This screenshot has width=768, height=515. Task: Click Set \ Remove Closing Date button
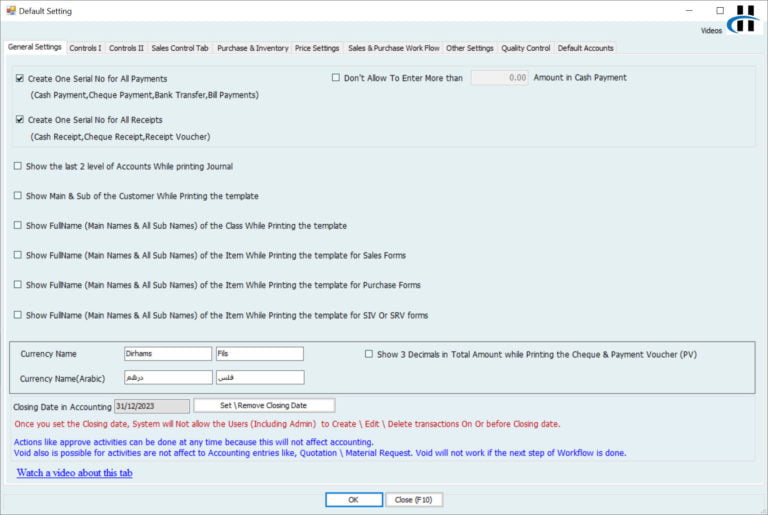point(264,406)
